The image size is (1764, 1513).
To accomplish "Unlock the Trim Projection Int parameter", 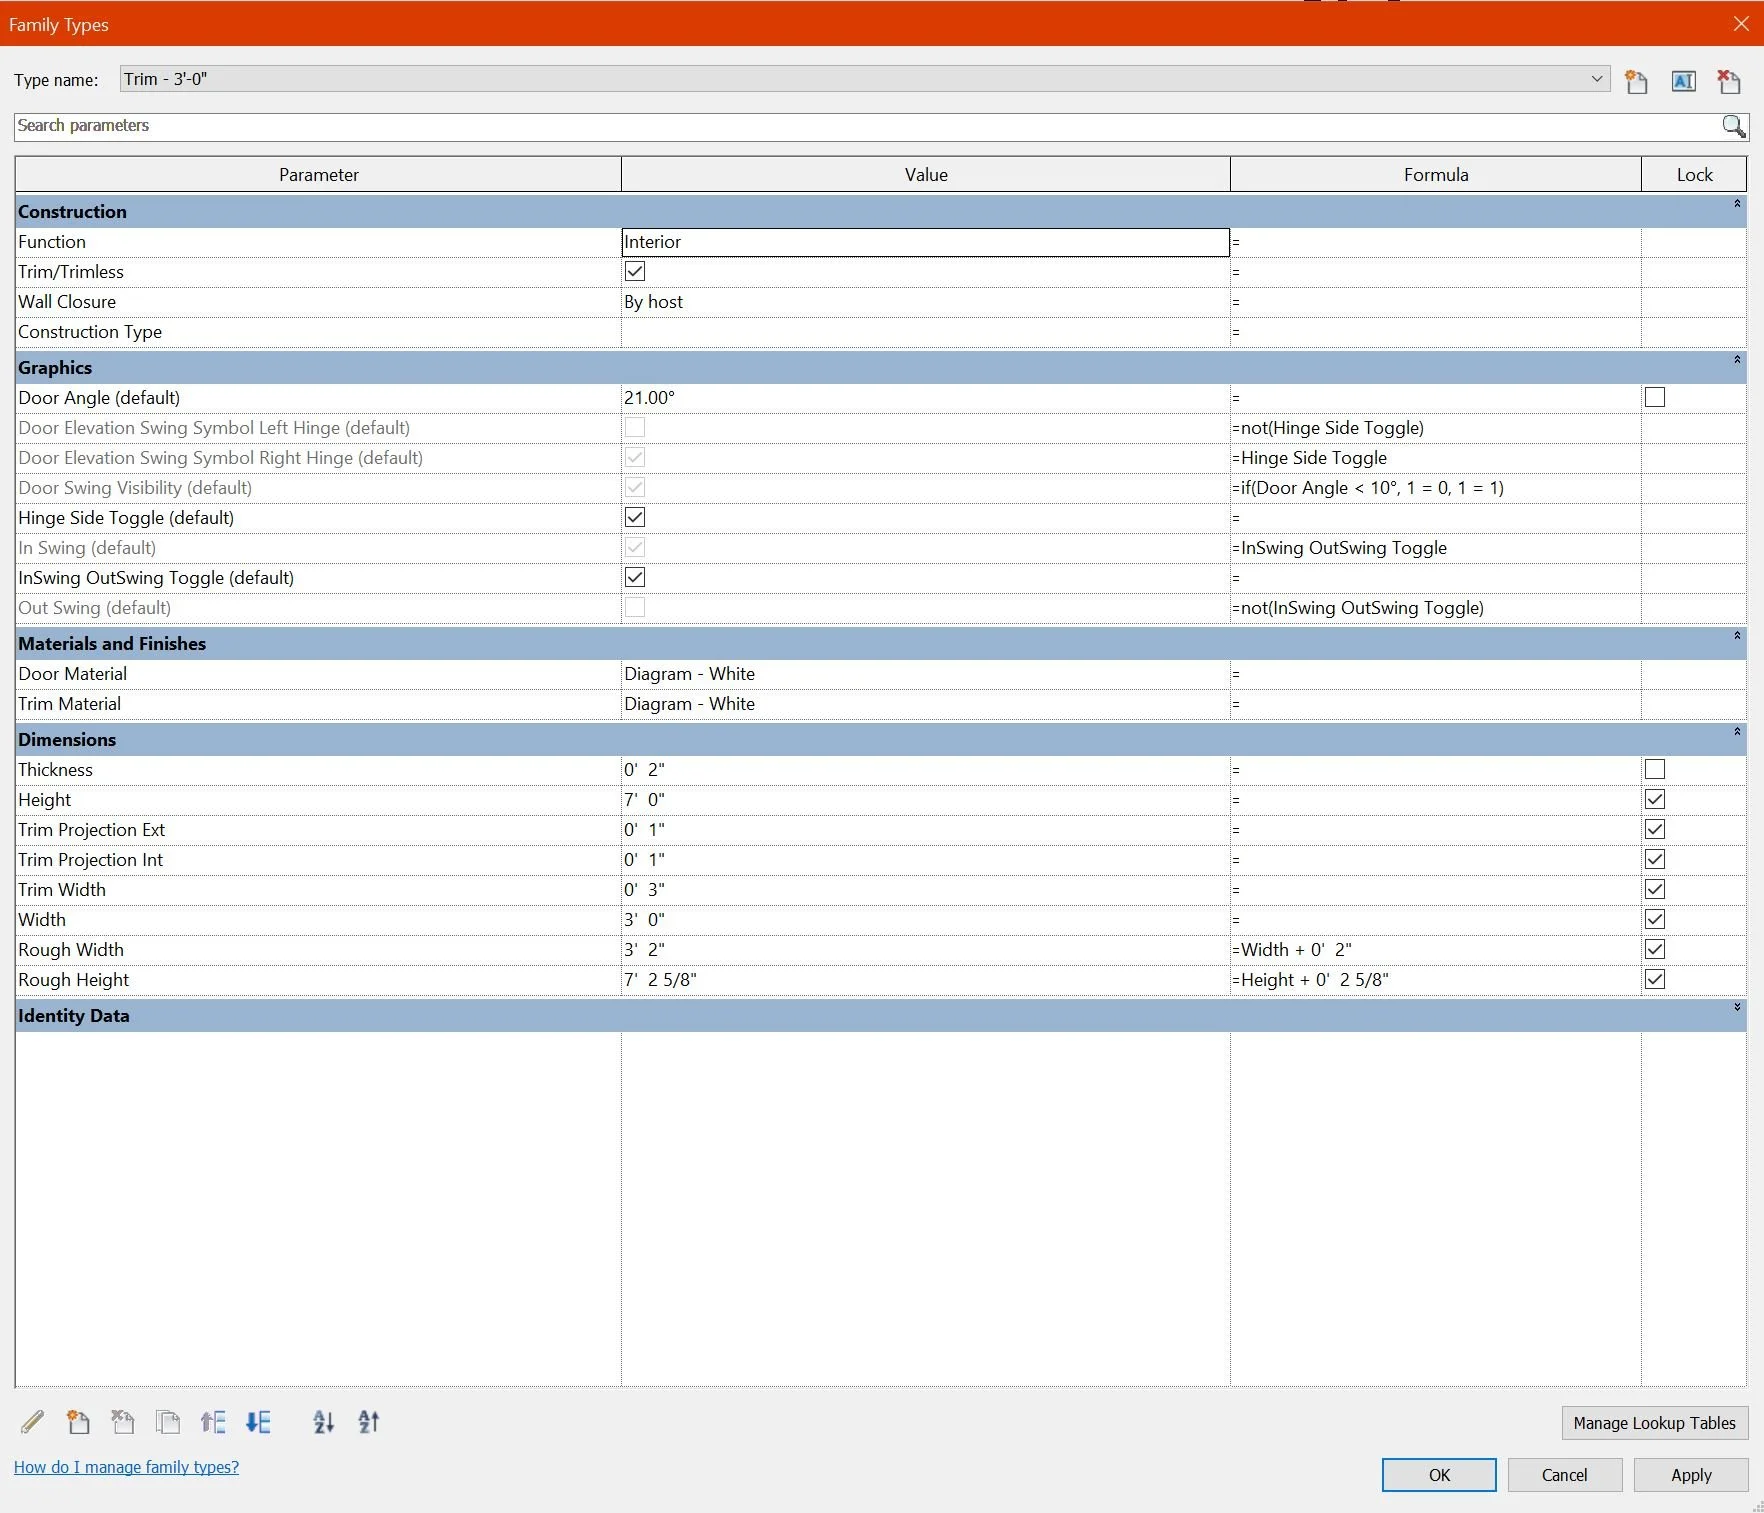I will pos(1655,859).
